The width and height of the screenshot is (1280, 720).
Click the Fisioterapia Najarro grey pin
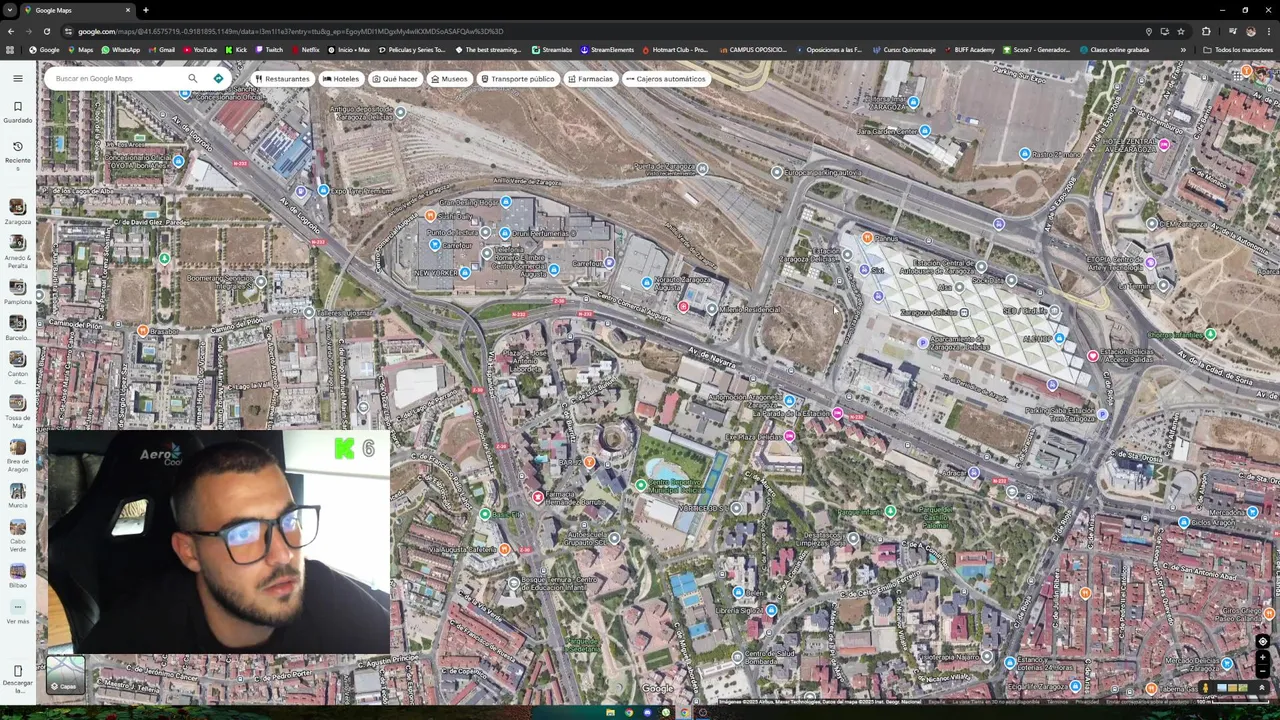click(x=987, y=656)
